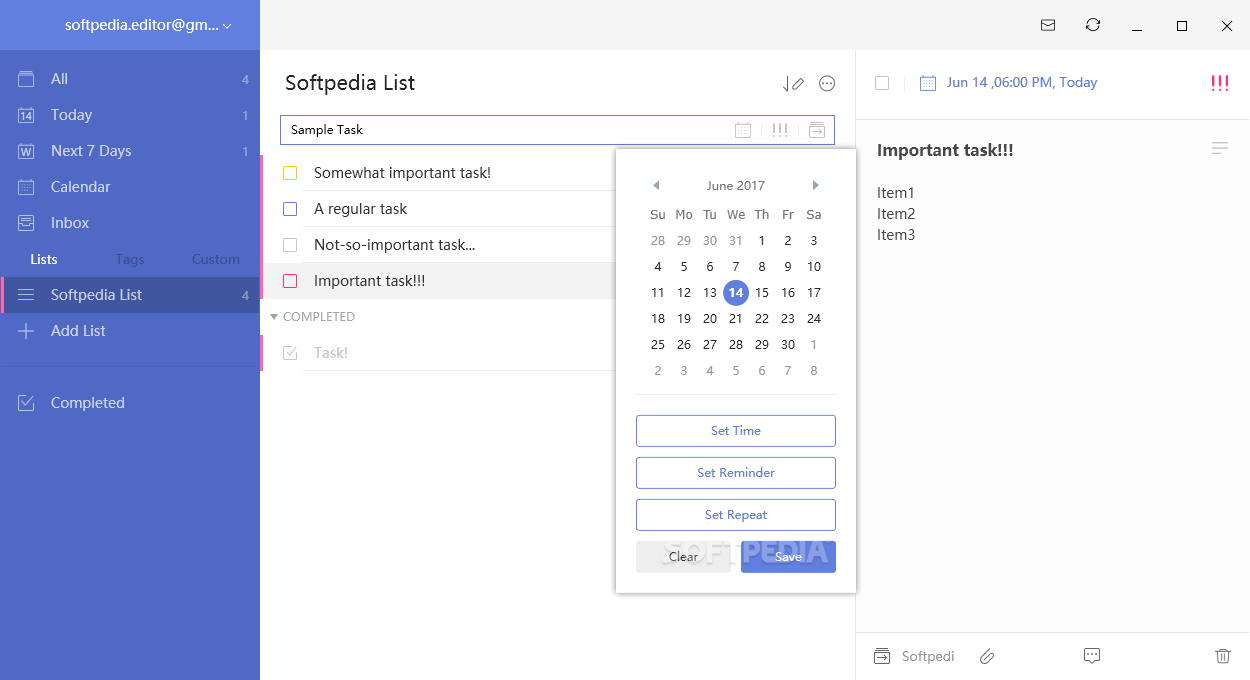Check the 'Somewhat important task!' checkbox
Viewport: 1250px width, 680px height.
point(290,173)
